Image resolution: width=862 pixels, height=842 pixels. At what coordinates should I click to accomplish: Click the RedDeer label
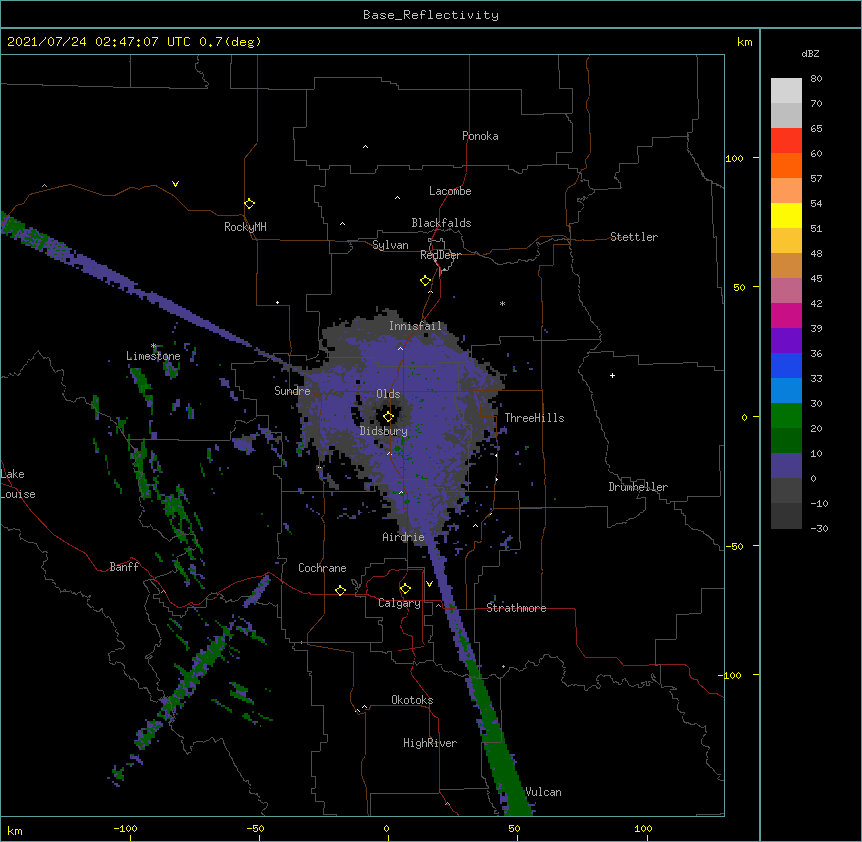pos(440,255)
